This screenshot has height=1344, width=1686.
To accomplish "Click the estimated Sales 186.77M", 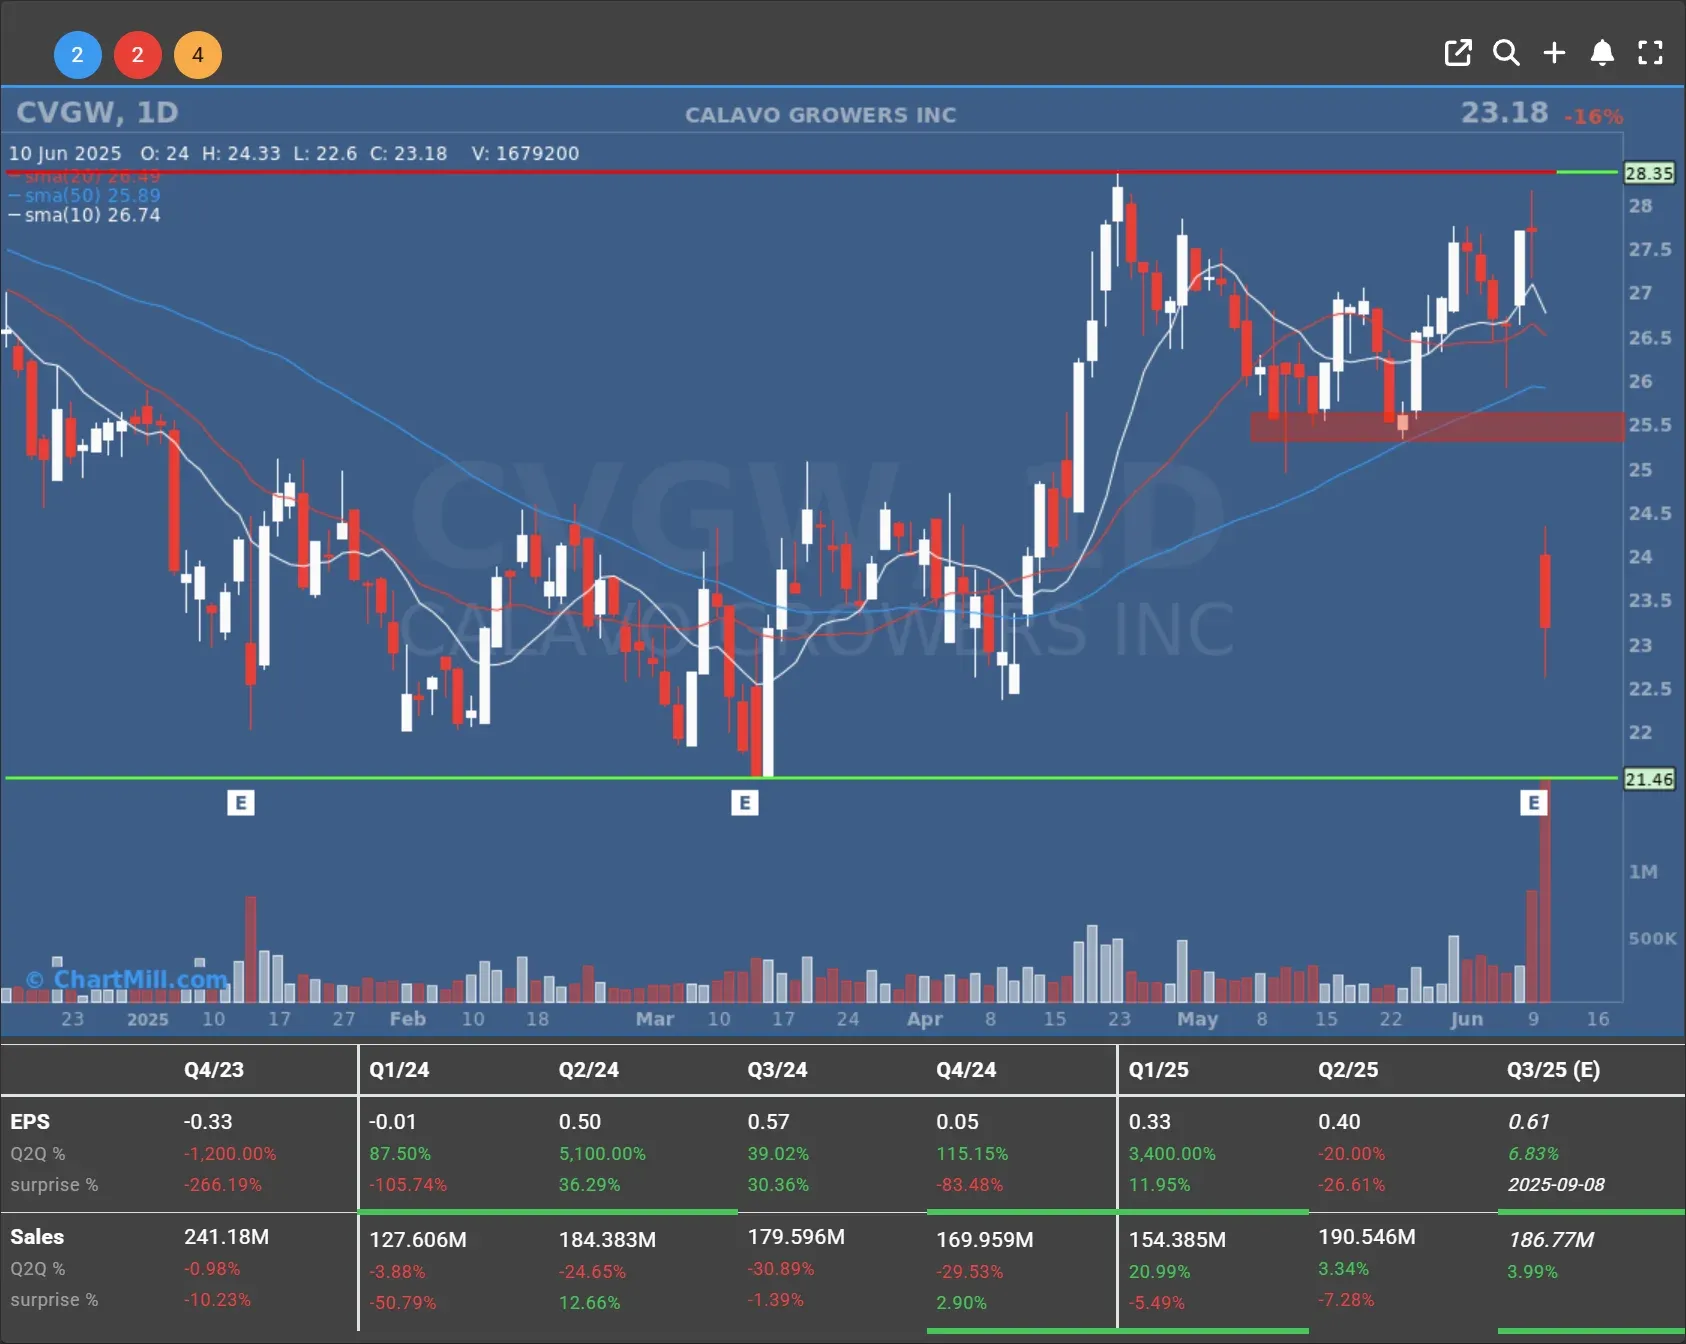I will (x=1551, y=1240).
